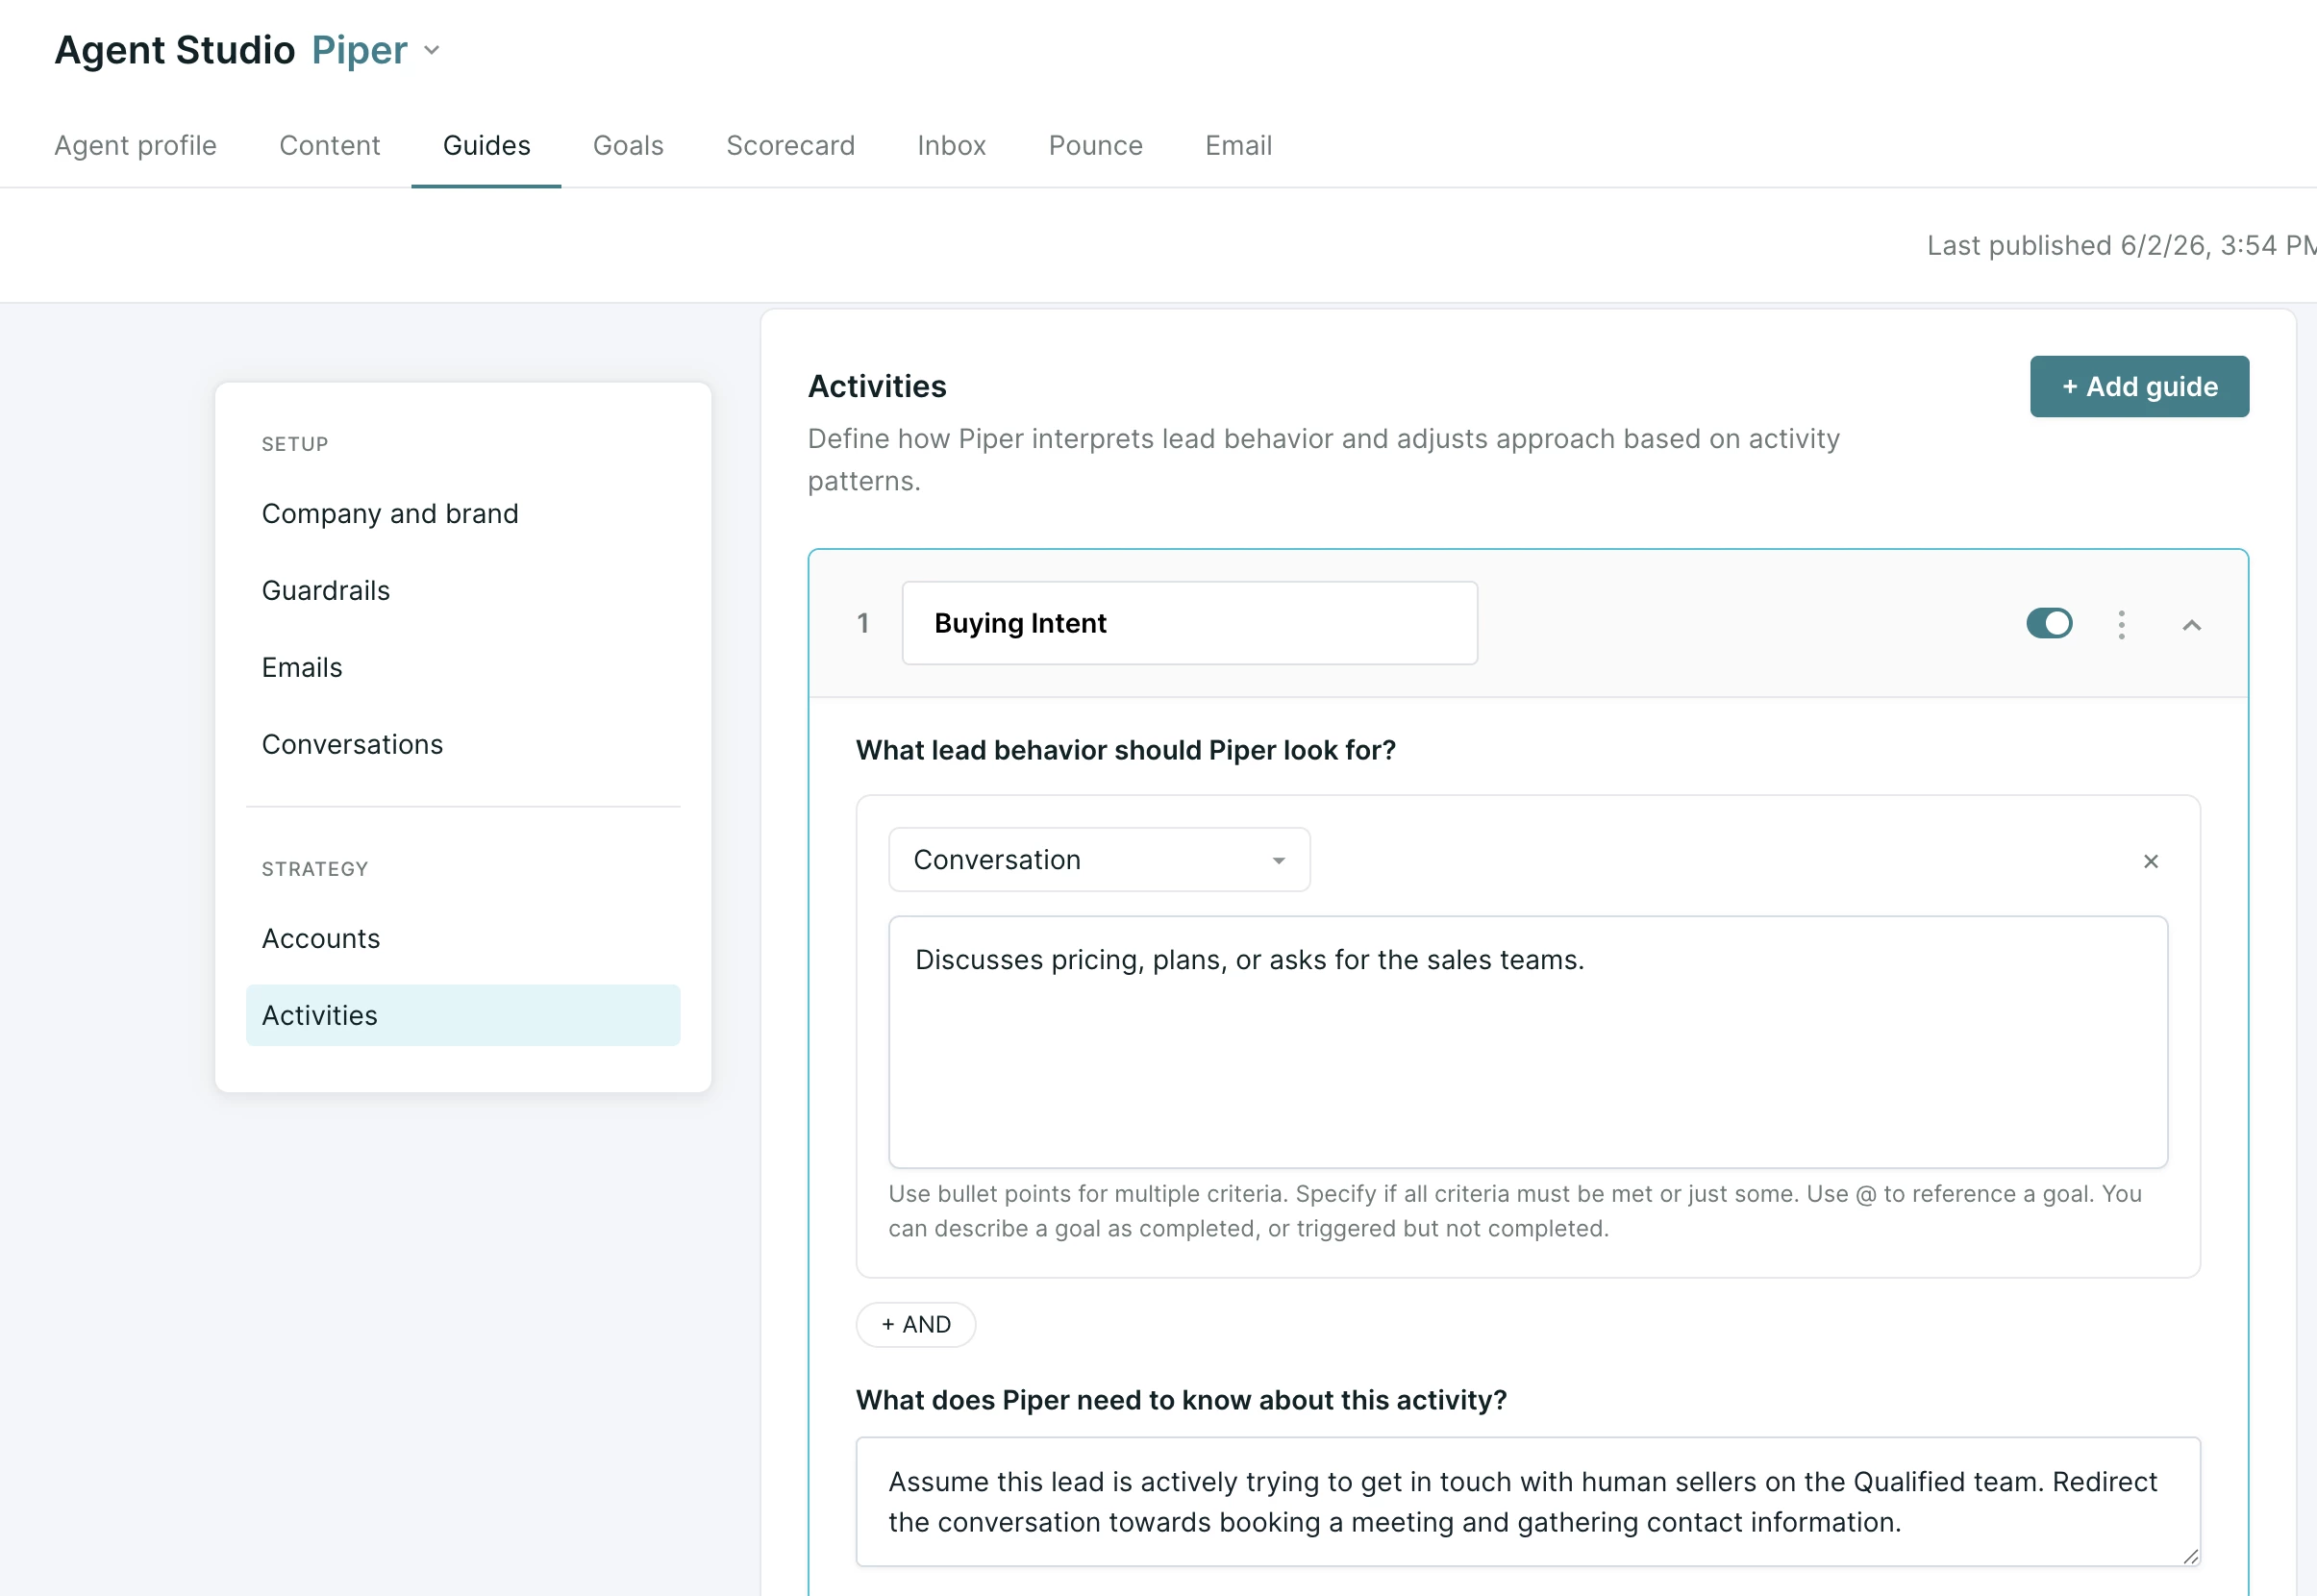2317x1596 pixels.
Task: Add another condition with + AND
Action: [916, 1325]
